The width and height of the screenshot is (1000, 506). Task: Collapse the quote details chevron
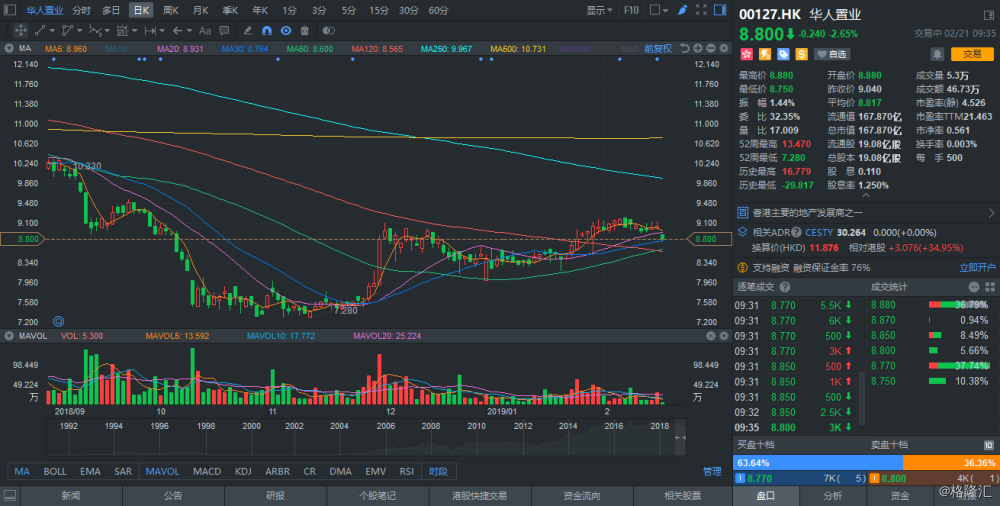click(x=865, y=196)
